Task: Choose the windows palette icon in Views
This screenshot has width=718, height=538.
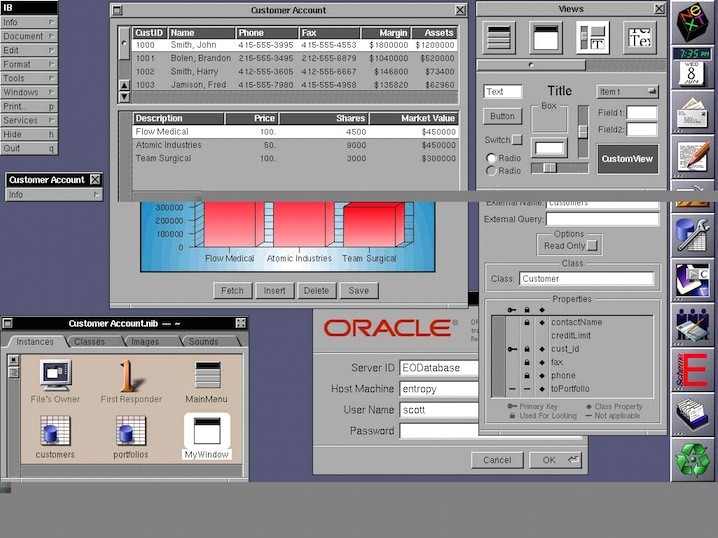Action: click(545, 38)
